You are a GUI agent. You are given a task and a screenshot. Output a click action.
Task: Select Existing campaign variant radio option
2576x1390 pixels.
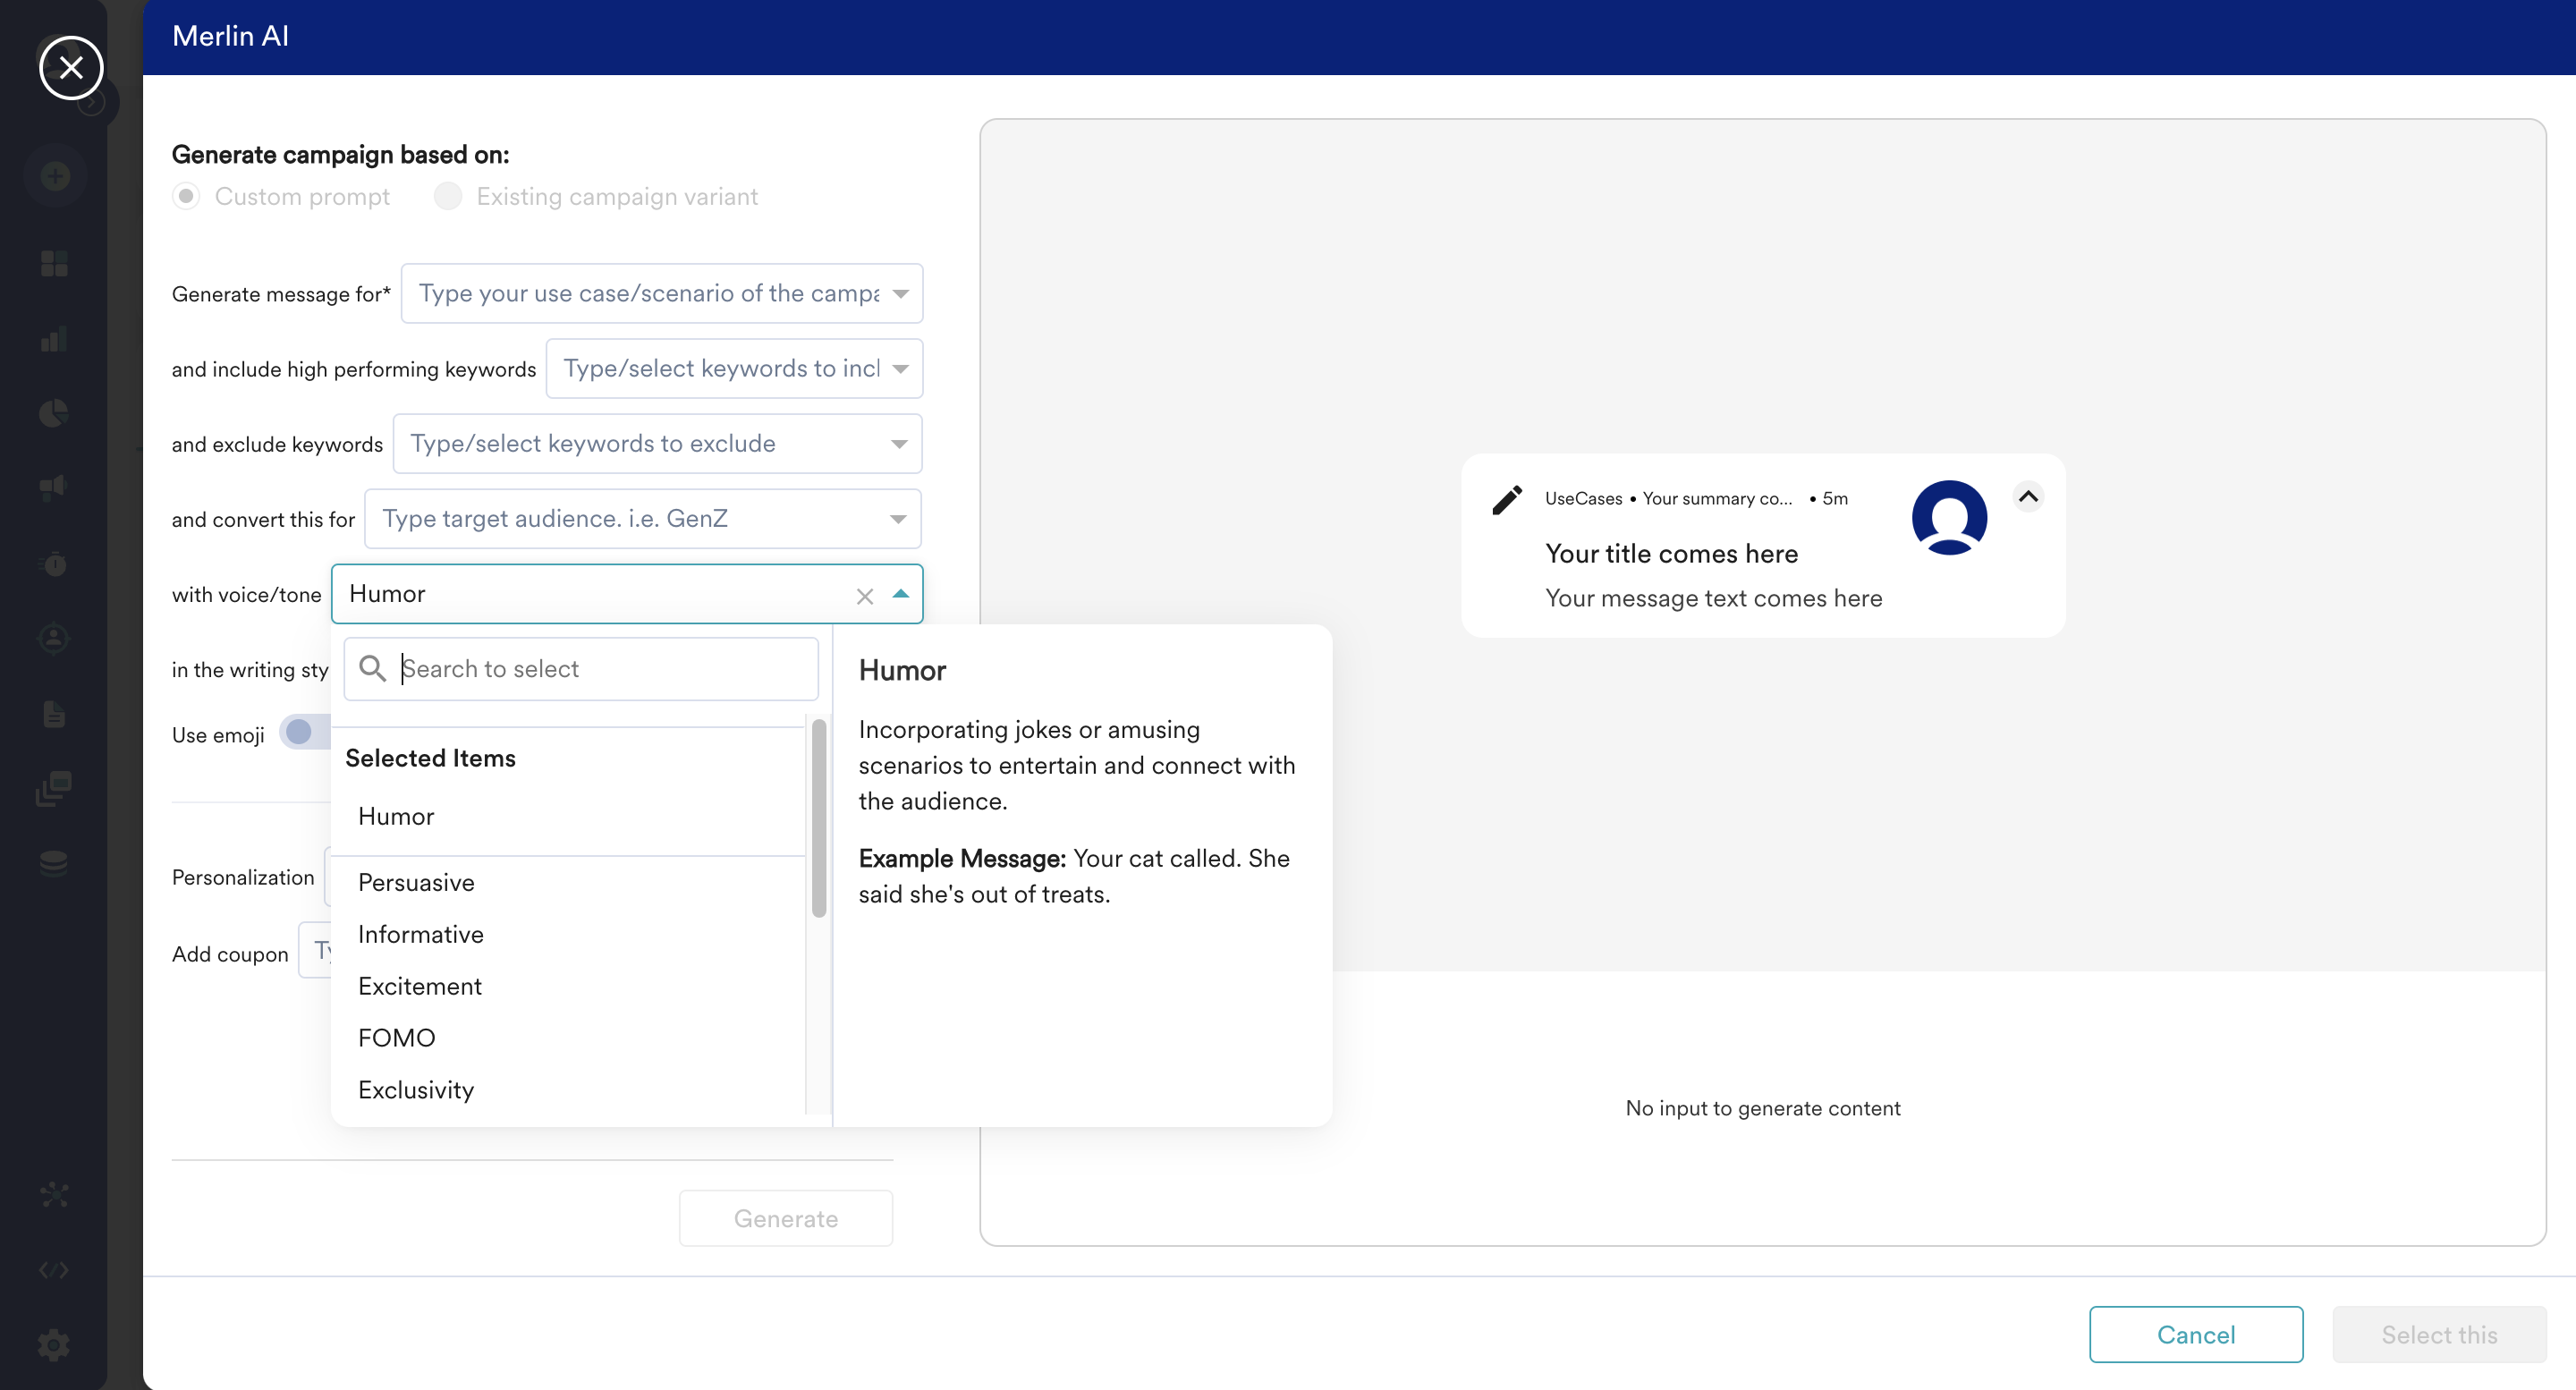[448, 196]
